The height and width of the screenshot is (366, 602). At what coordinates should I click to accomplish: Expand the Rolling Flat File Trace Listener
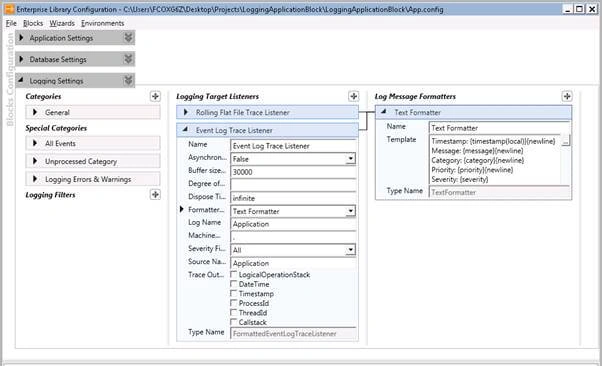(186, 112)
